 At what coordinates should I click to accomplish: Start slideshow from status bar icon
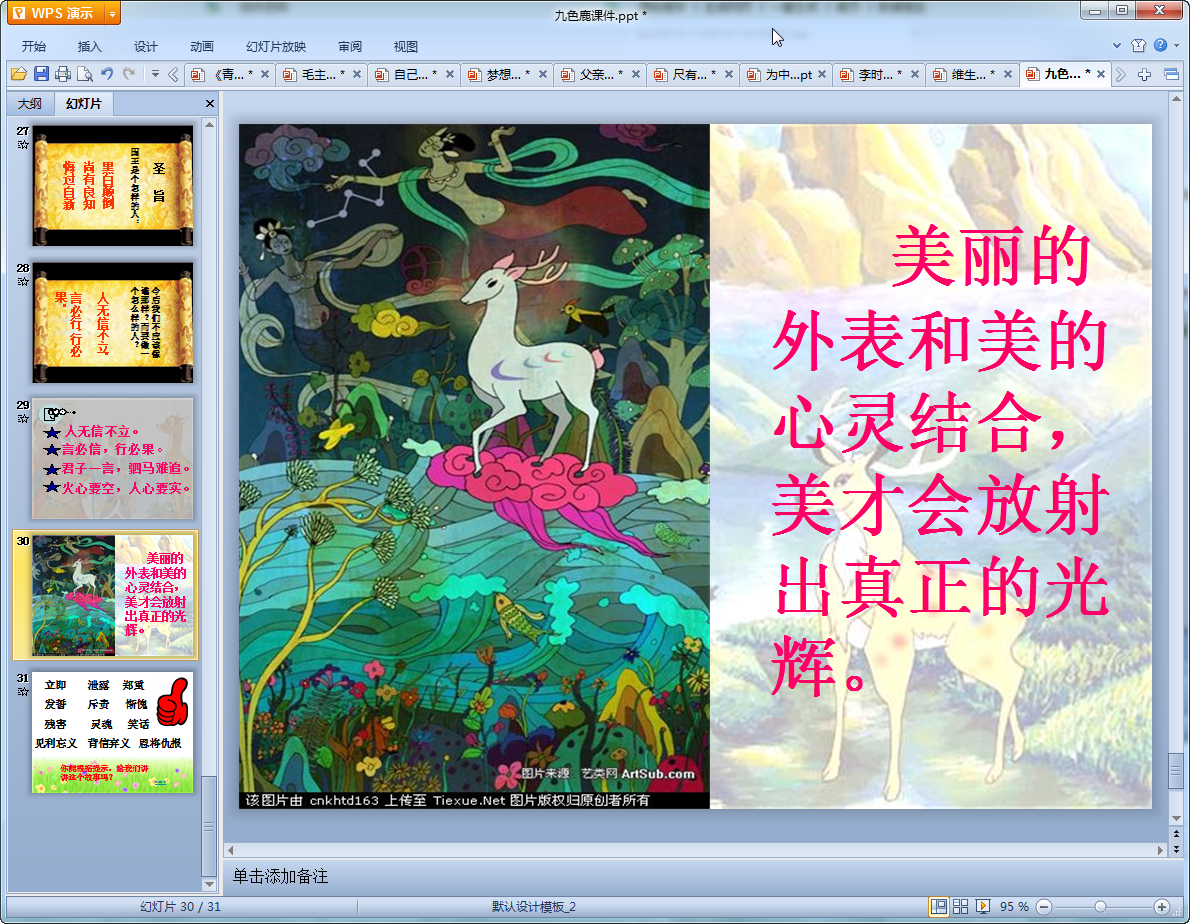coord(983,906)
